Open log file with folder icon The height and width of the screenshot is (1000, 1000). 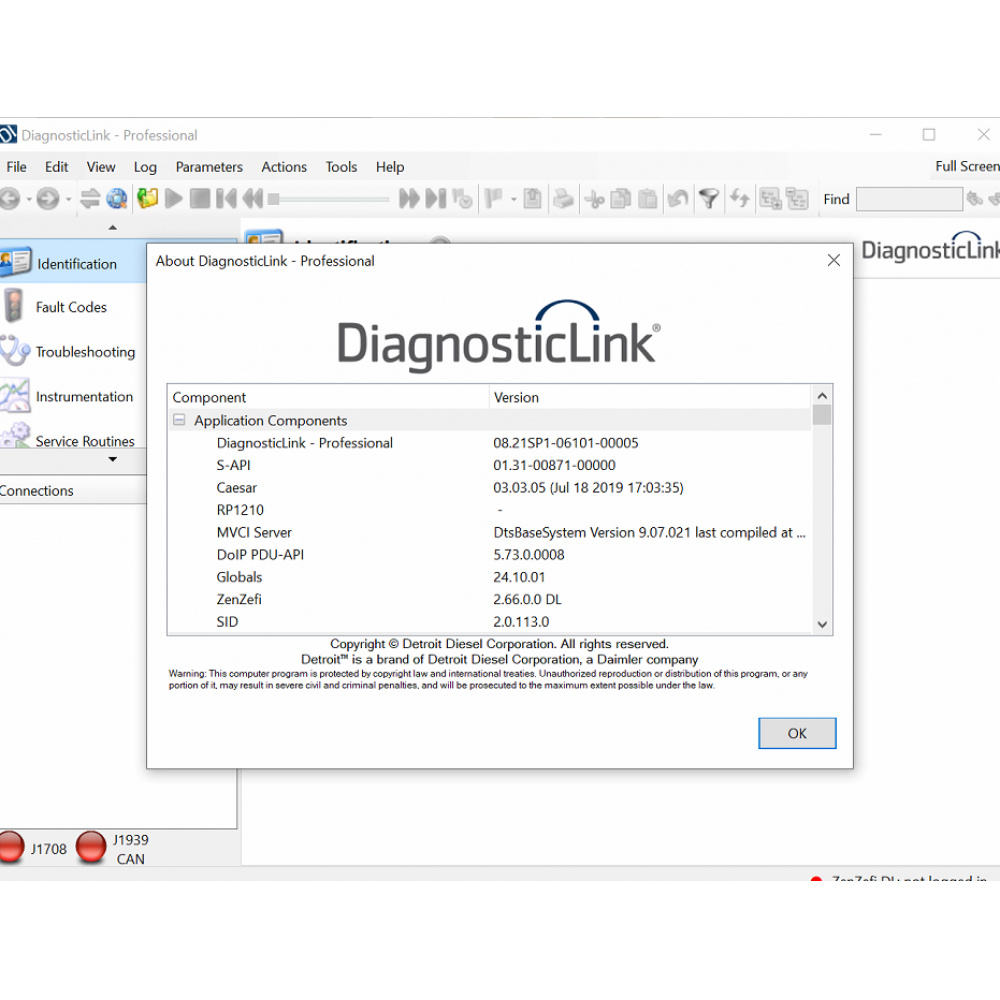click(147, 199)
